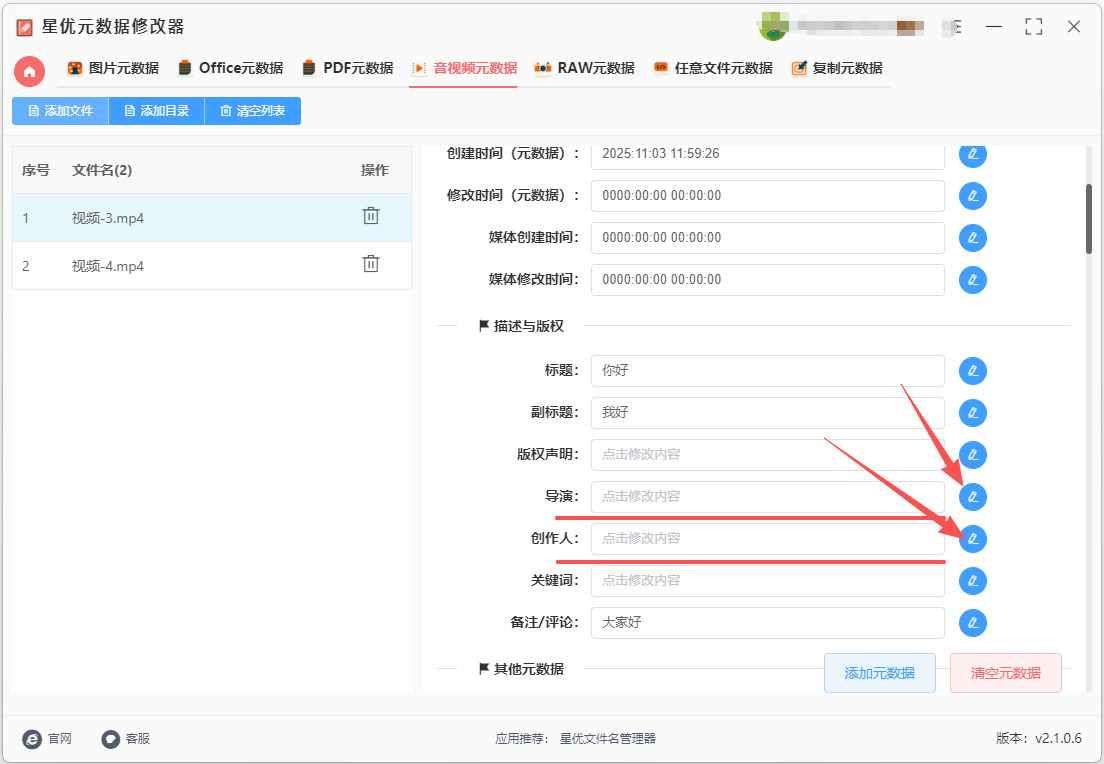Open the 客服 support link
This screenshot has height=764, width=1104.
tap(126, 739)
